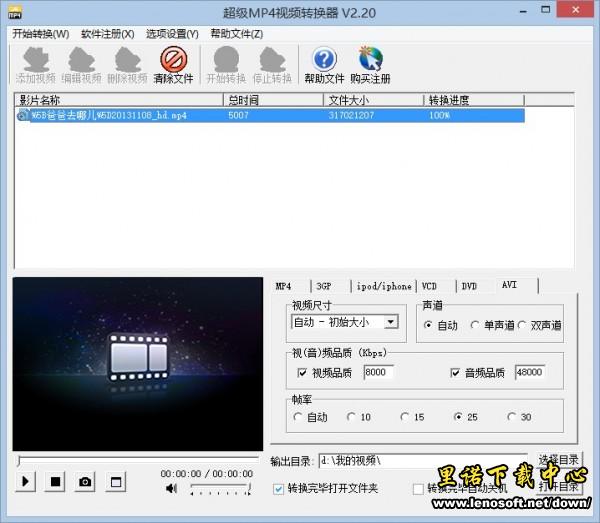Click the preview seek slider
This screenshot has width=600, height=523.
(138, 459)
